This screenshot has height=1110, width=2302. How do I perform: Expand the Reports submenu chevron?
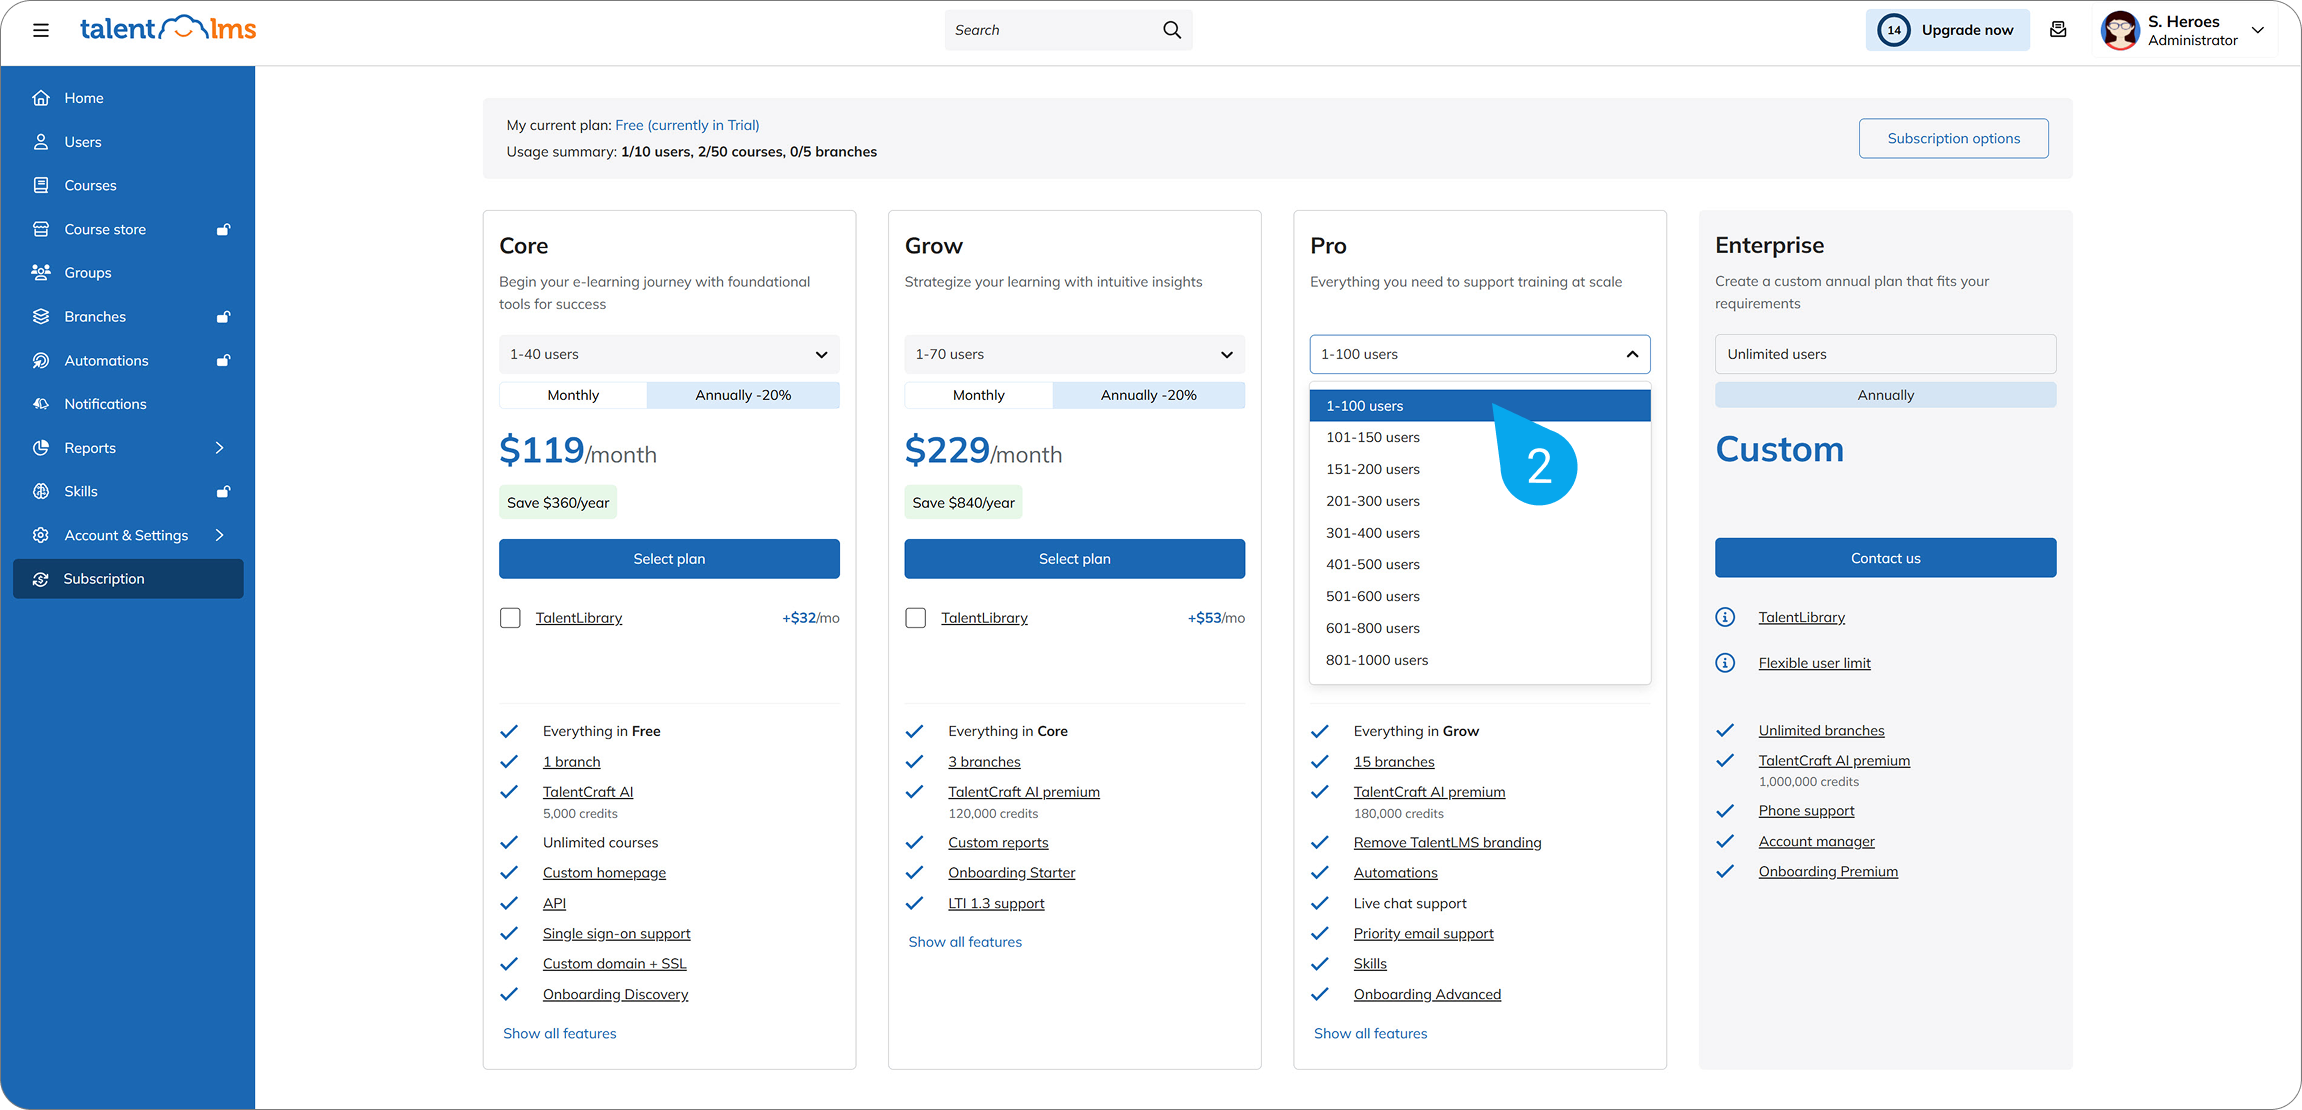click(x=220, y=448)
